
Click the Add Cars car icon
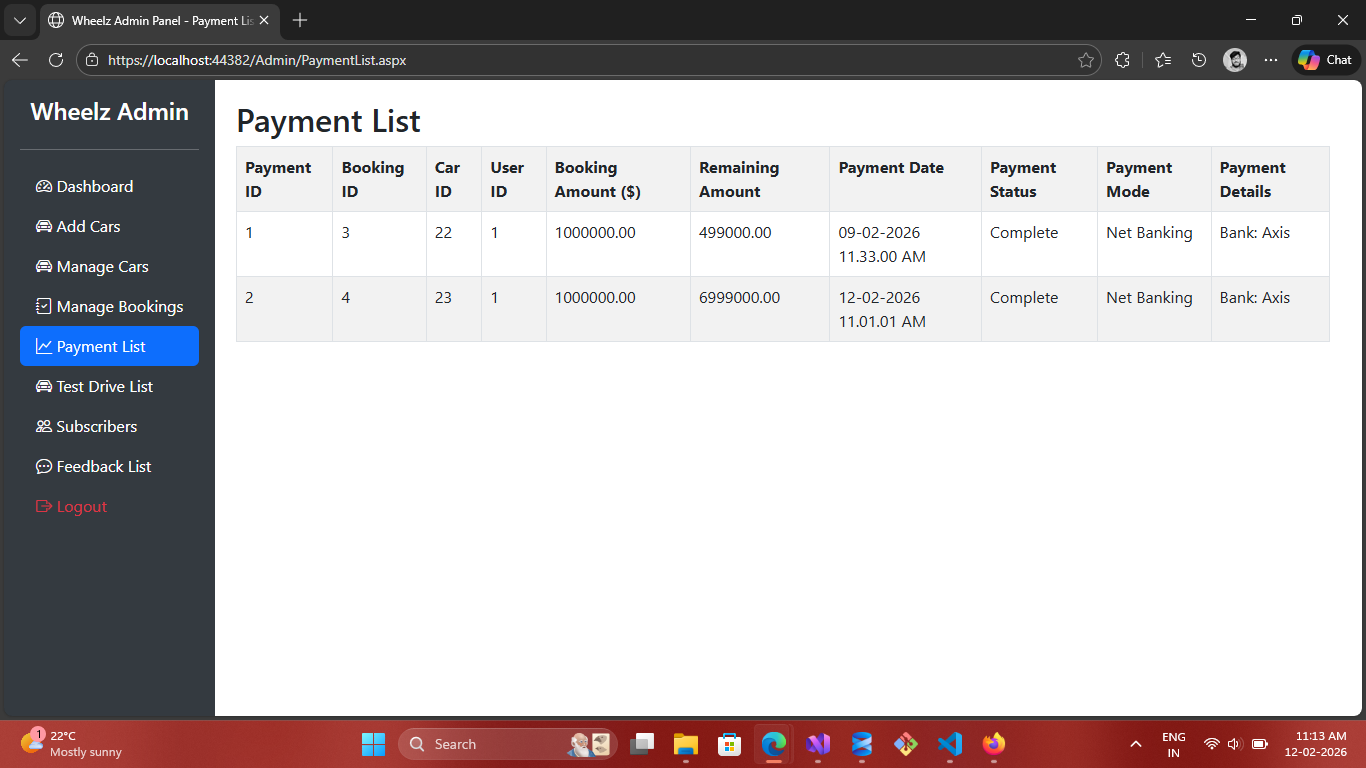pos(44,227)
